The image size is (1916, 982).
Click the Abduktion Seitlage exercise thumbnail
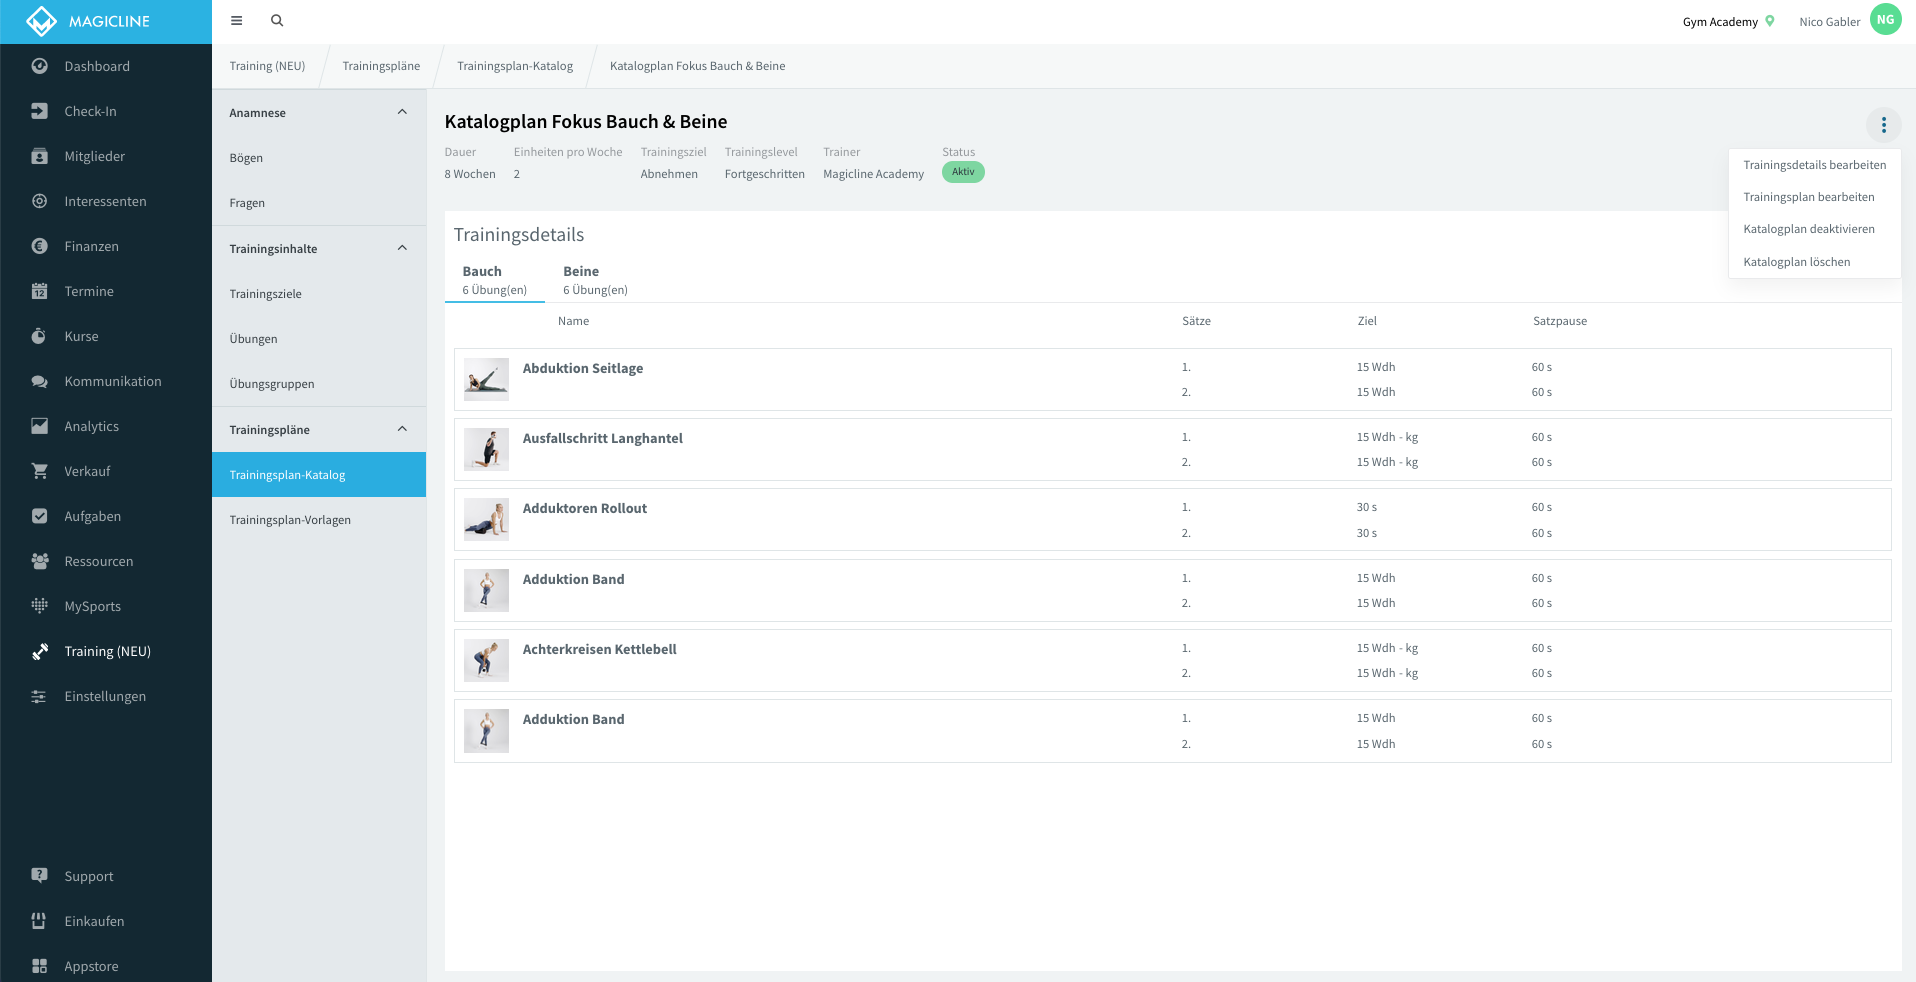click(486, 380)
